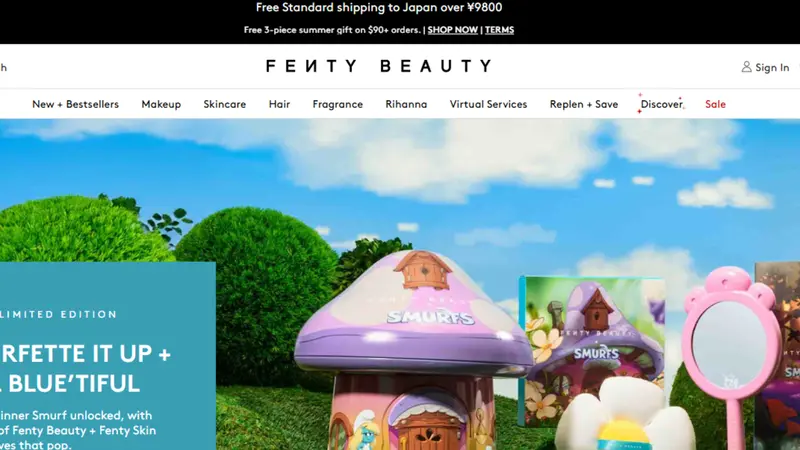Viewport: 800px width, 450px height.
Task: Click the Limited Edition teal promo panel
Action: 108,356
